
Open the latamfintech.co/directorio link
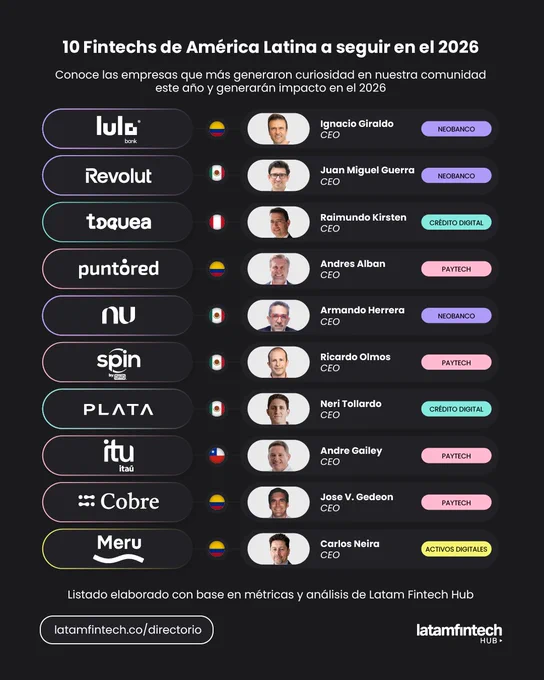click(127, 630)
